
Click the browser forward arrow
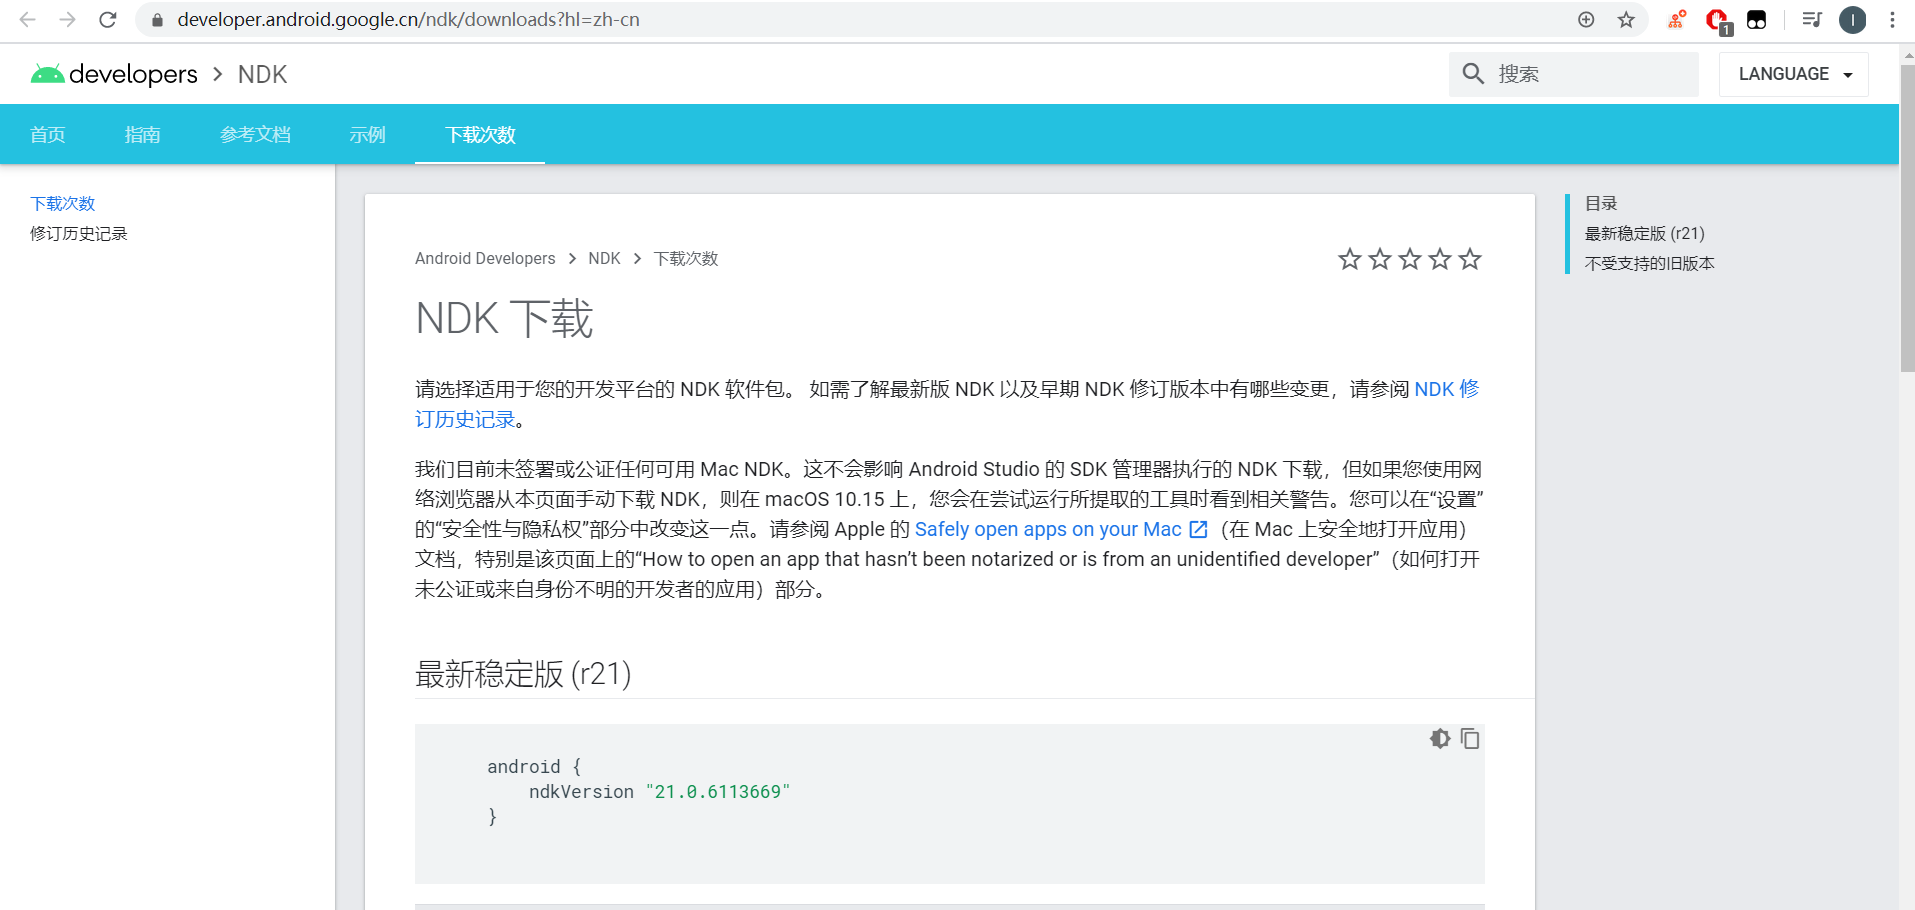pos(67,19)
